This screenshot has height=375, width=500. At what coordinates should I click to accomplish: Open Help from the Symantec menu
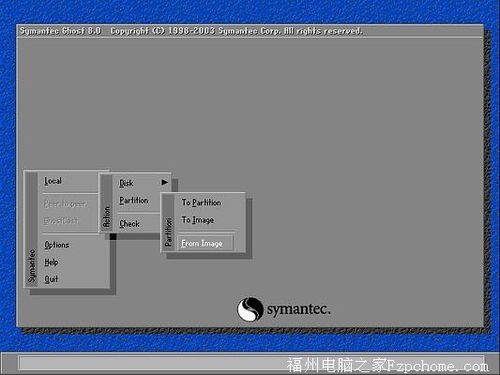point(51,262)
